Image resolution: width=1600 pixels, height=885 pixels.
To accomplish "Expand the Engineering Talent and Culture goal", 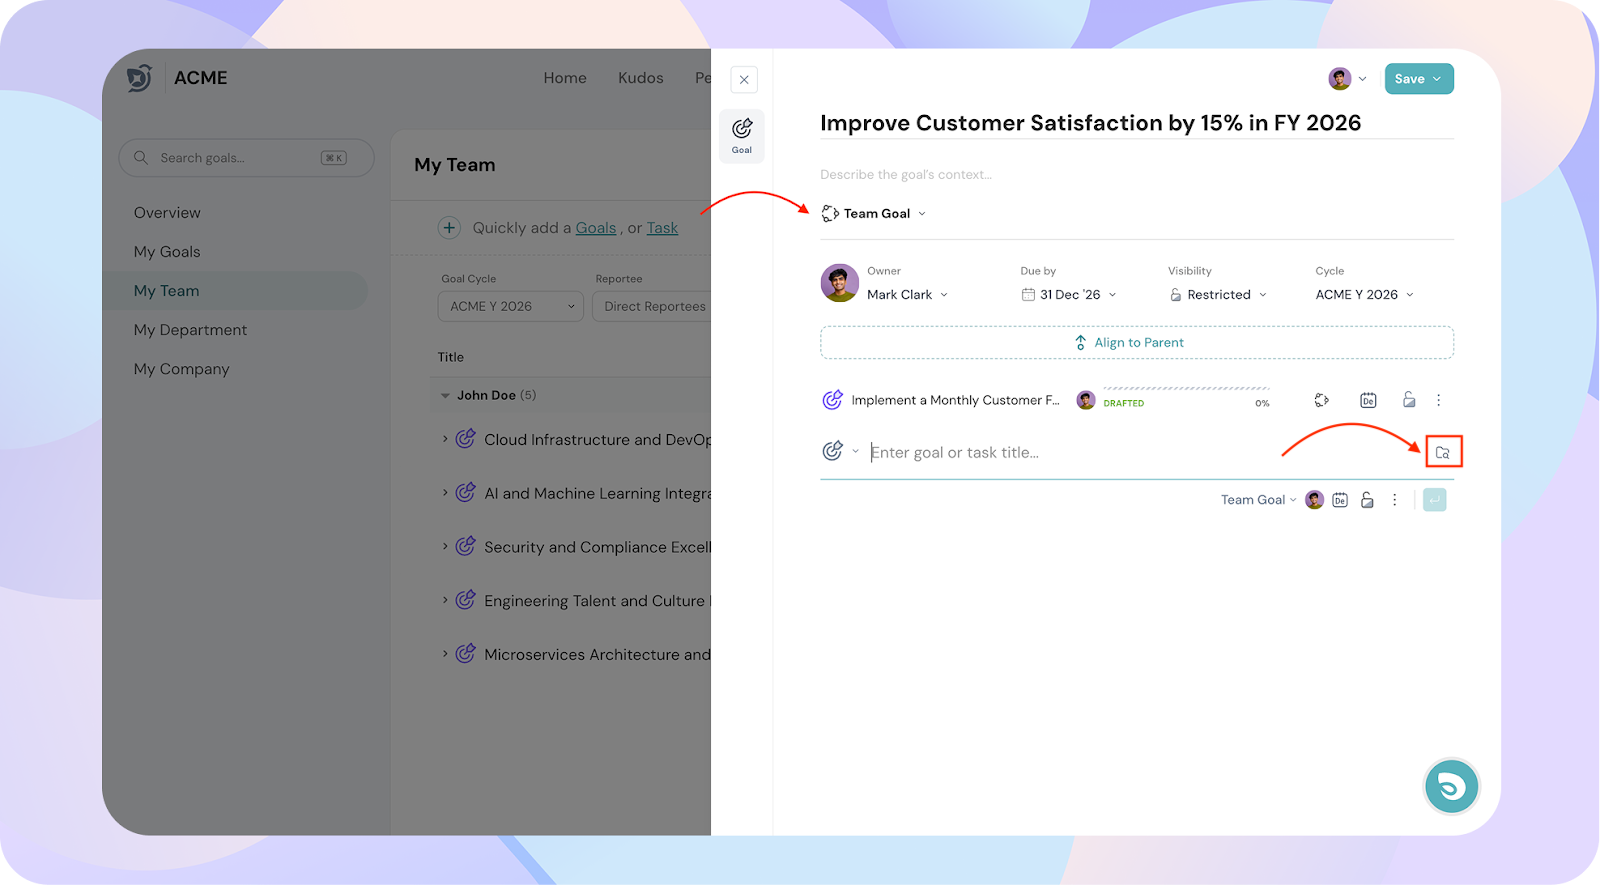I will pos(445,599).
